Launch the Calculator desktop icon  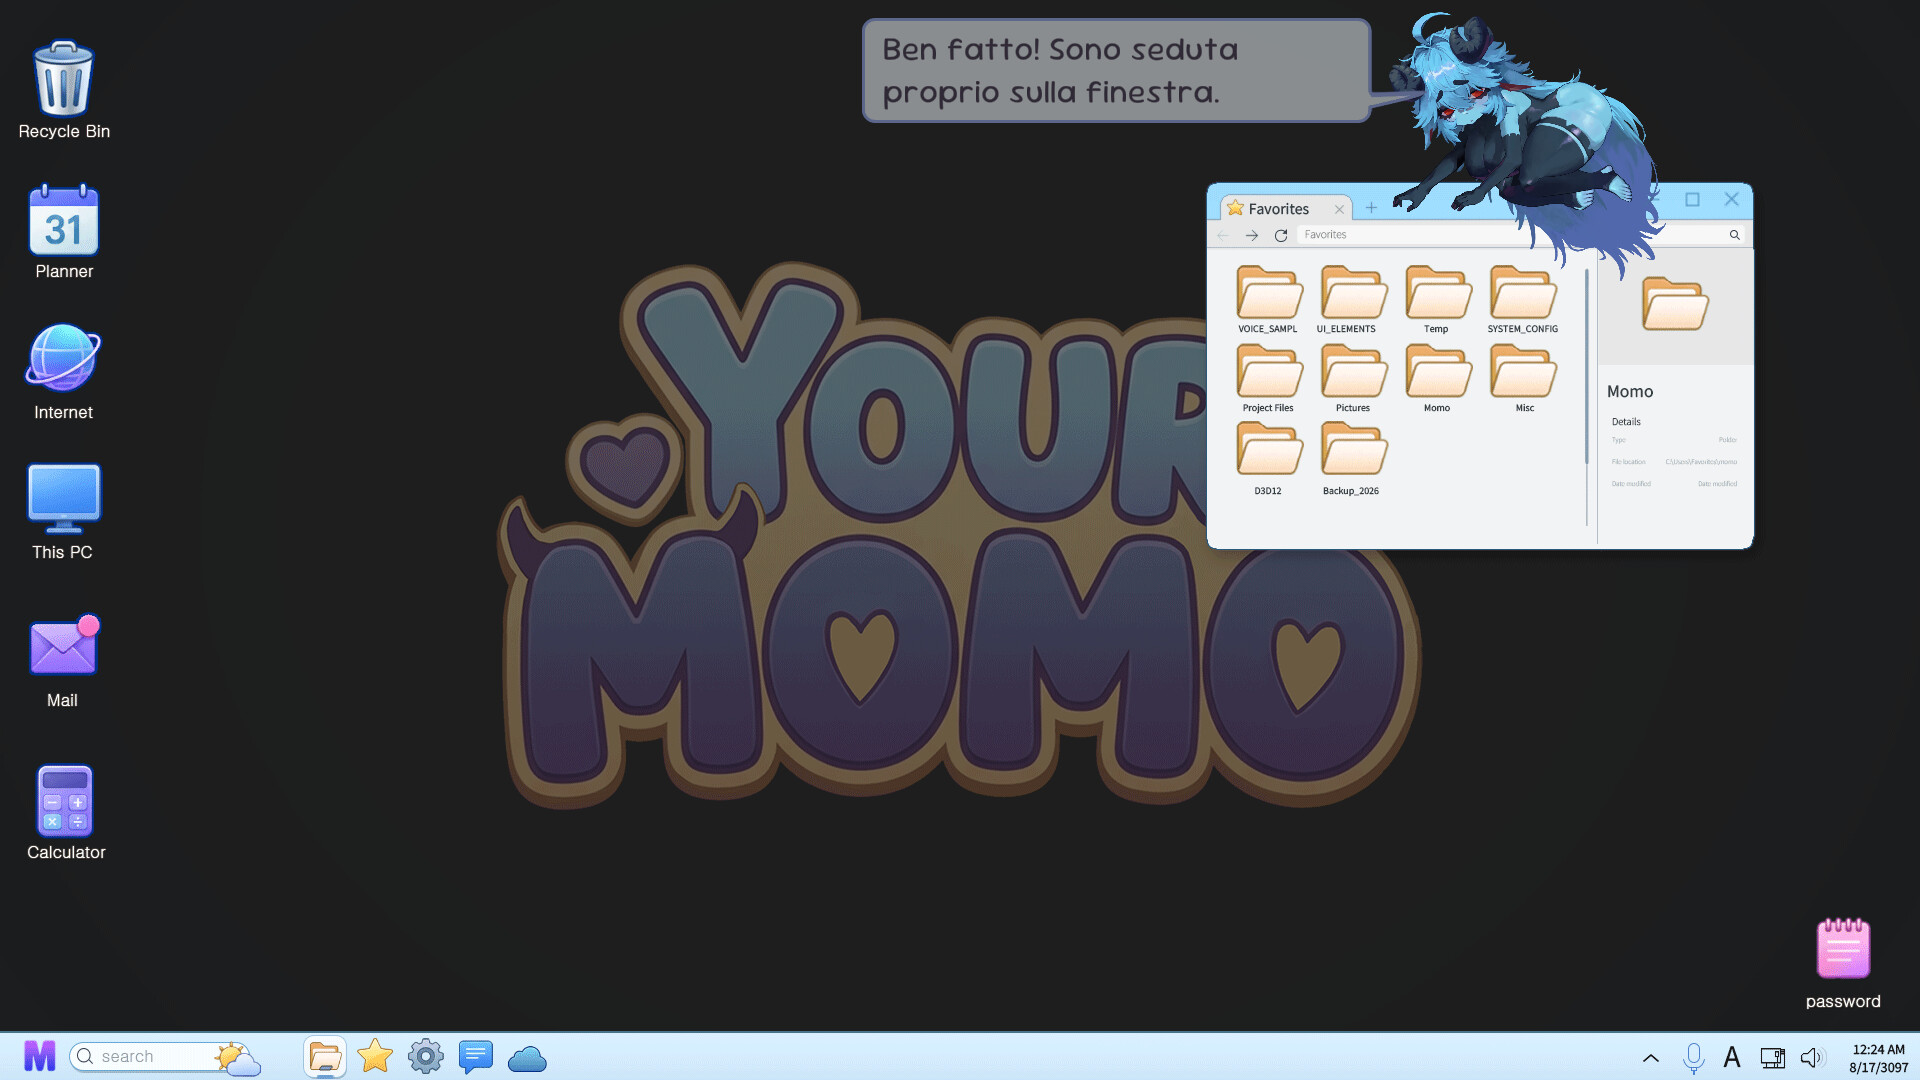point(66,812)
